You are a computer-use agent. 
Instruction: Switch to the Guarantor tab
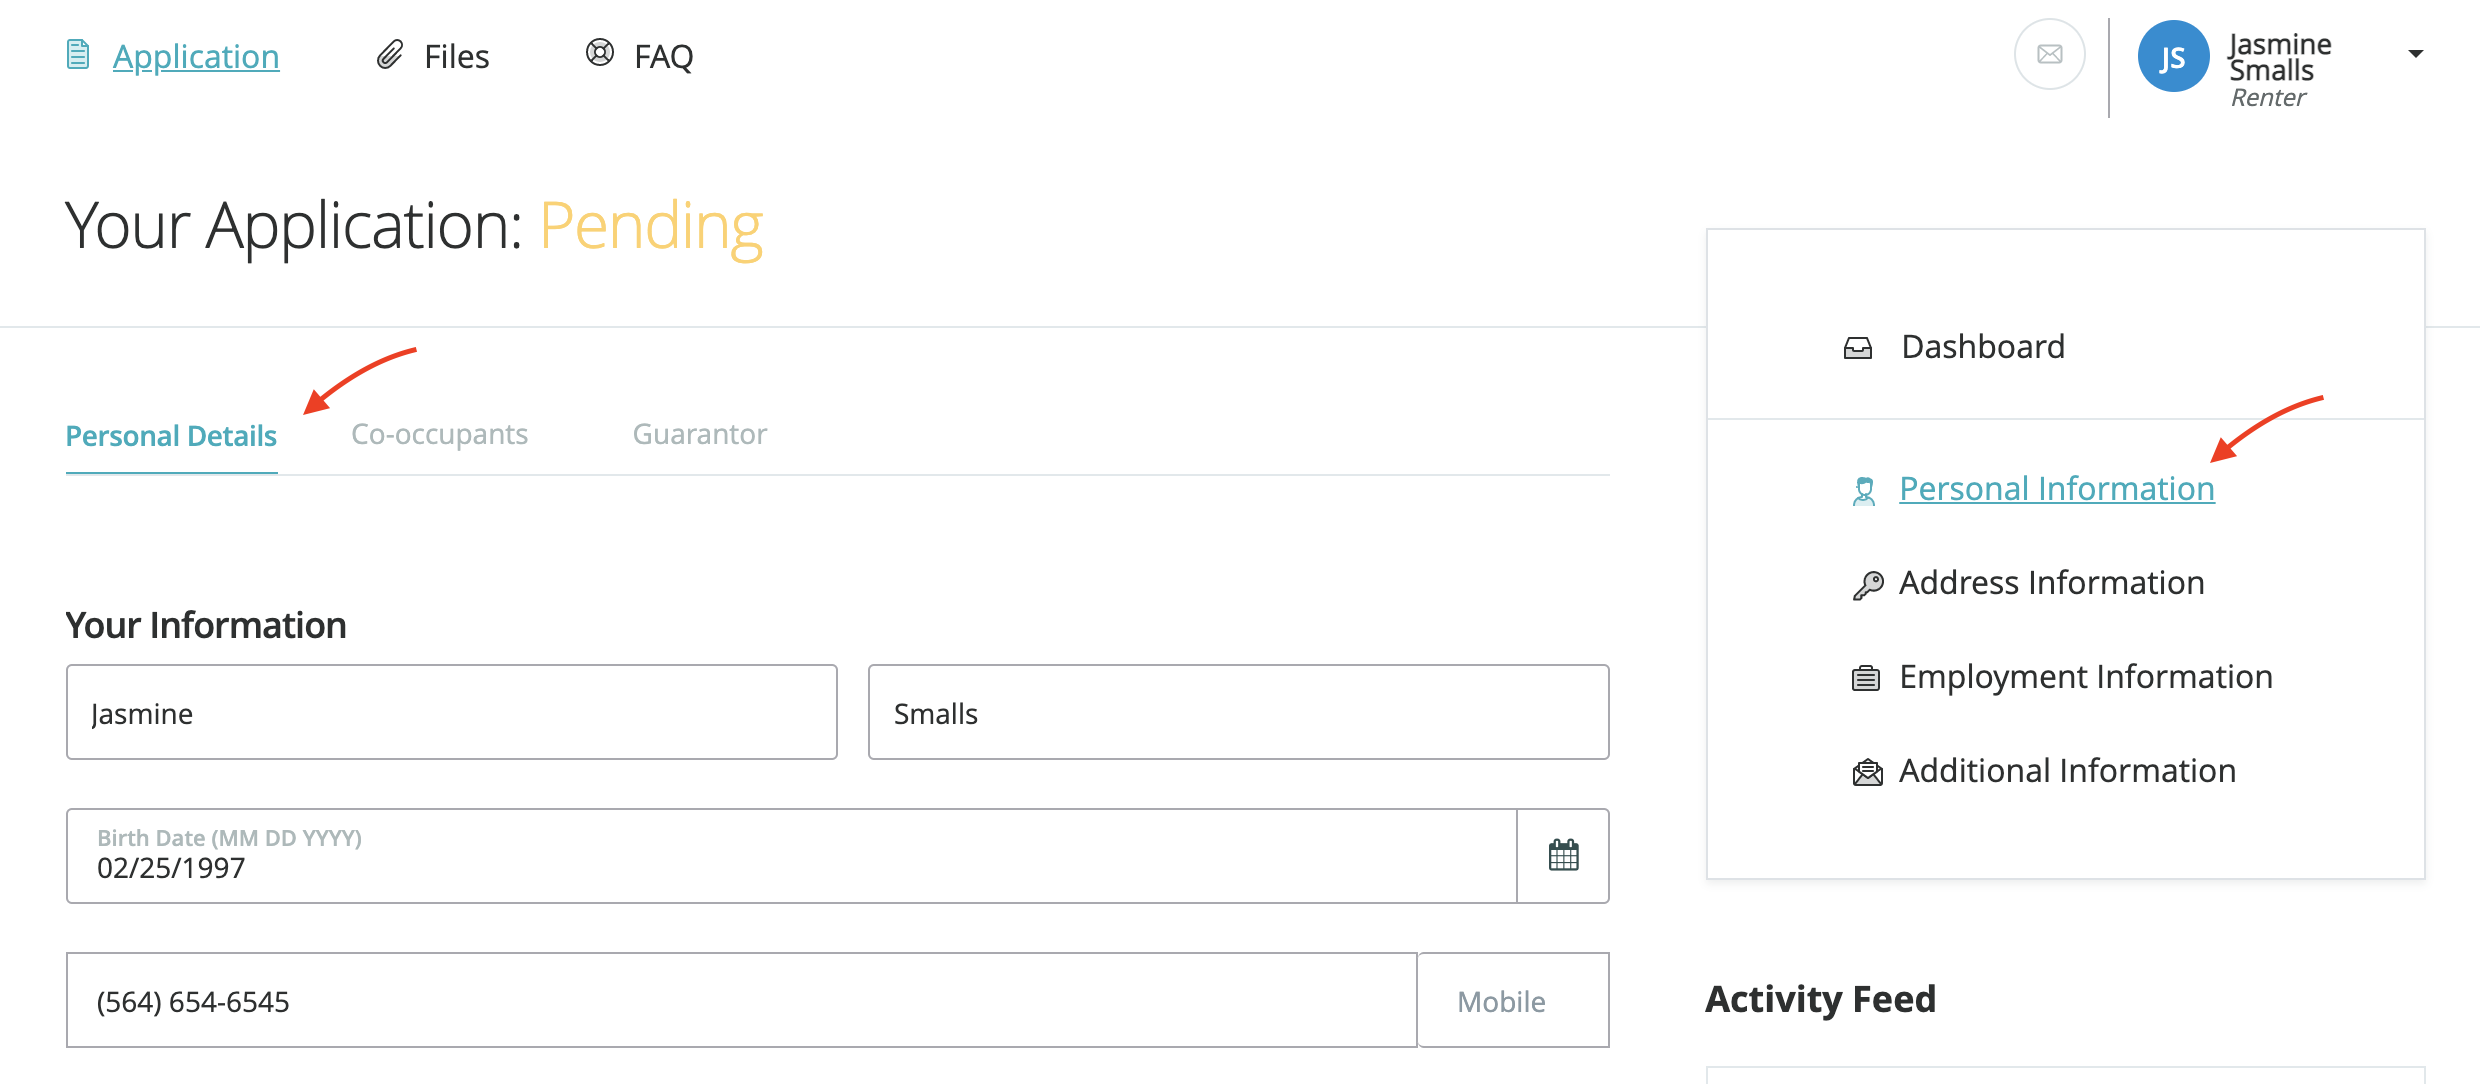click(x=700, y=435)
